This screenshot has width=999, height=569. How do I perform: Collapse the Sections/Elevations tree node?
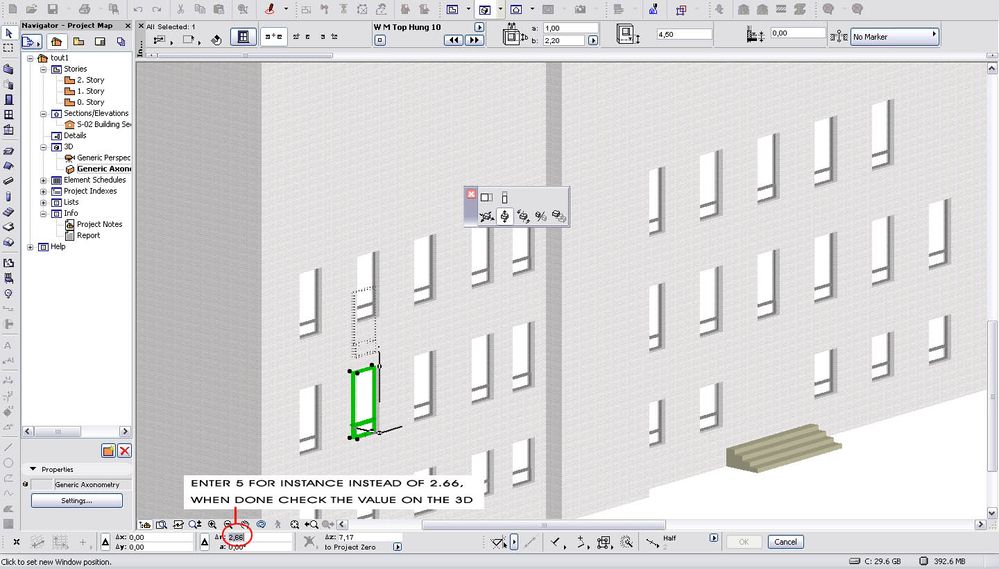tap(43, 113)
